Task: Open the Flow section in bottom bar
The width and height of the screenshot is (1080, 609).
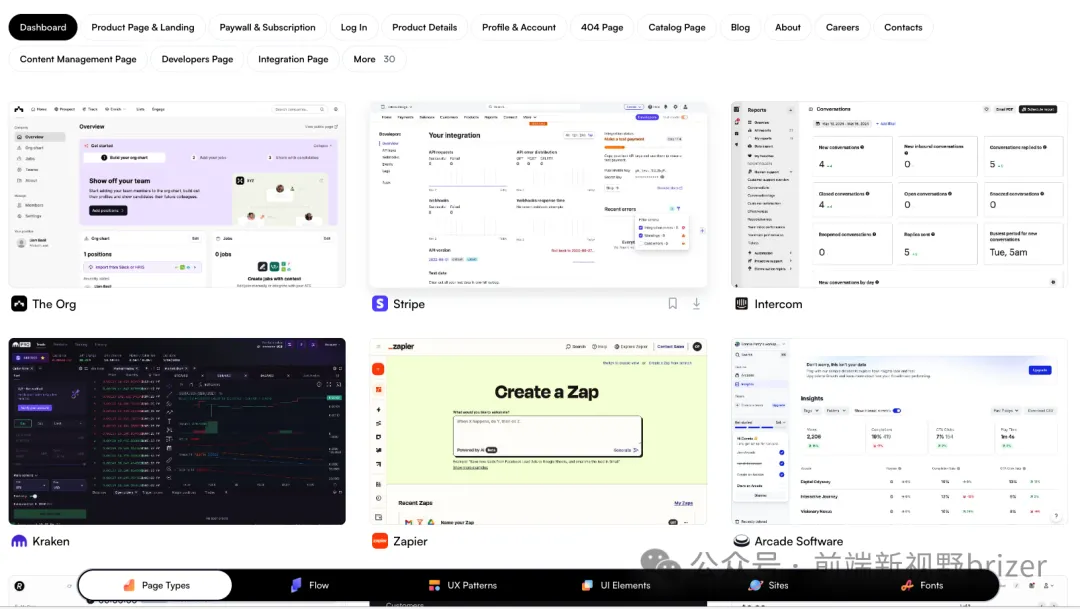Action: (x=309, y=585)
